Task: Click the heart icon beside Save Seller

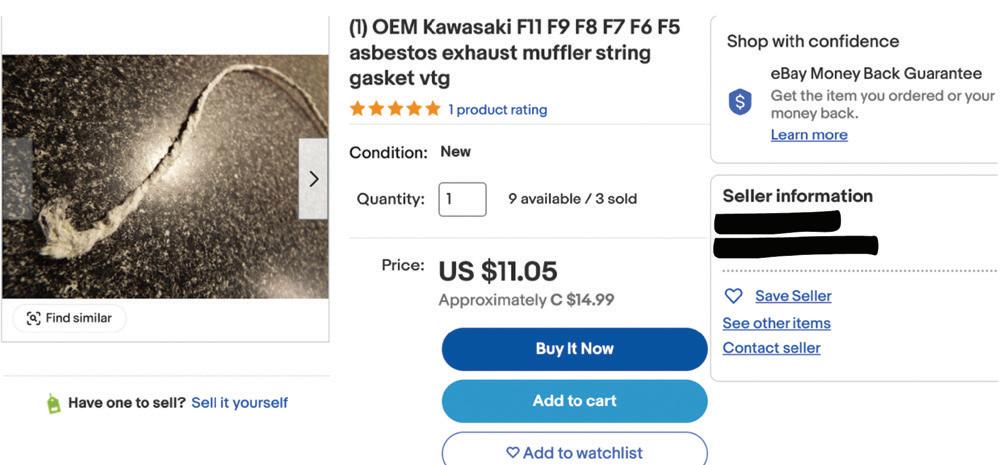Action: (x=733, y=296)
